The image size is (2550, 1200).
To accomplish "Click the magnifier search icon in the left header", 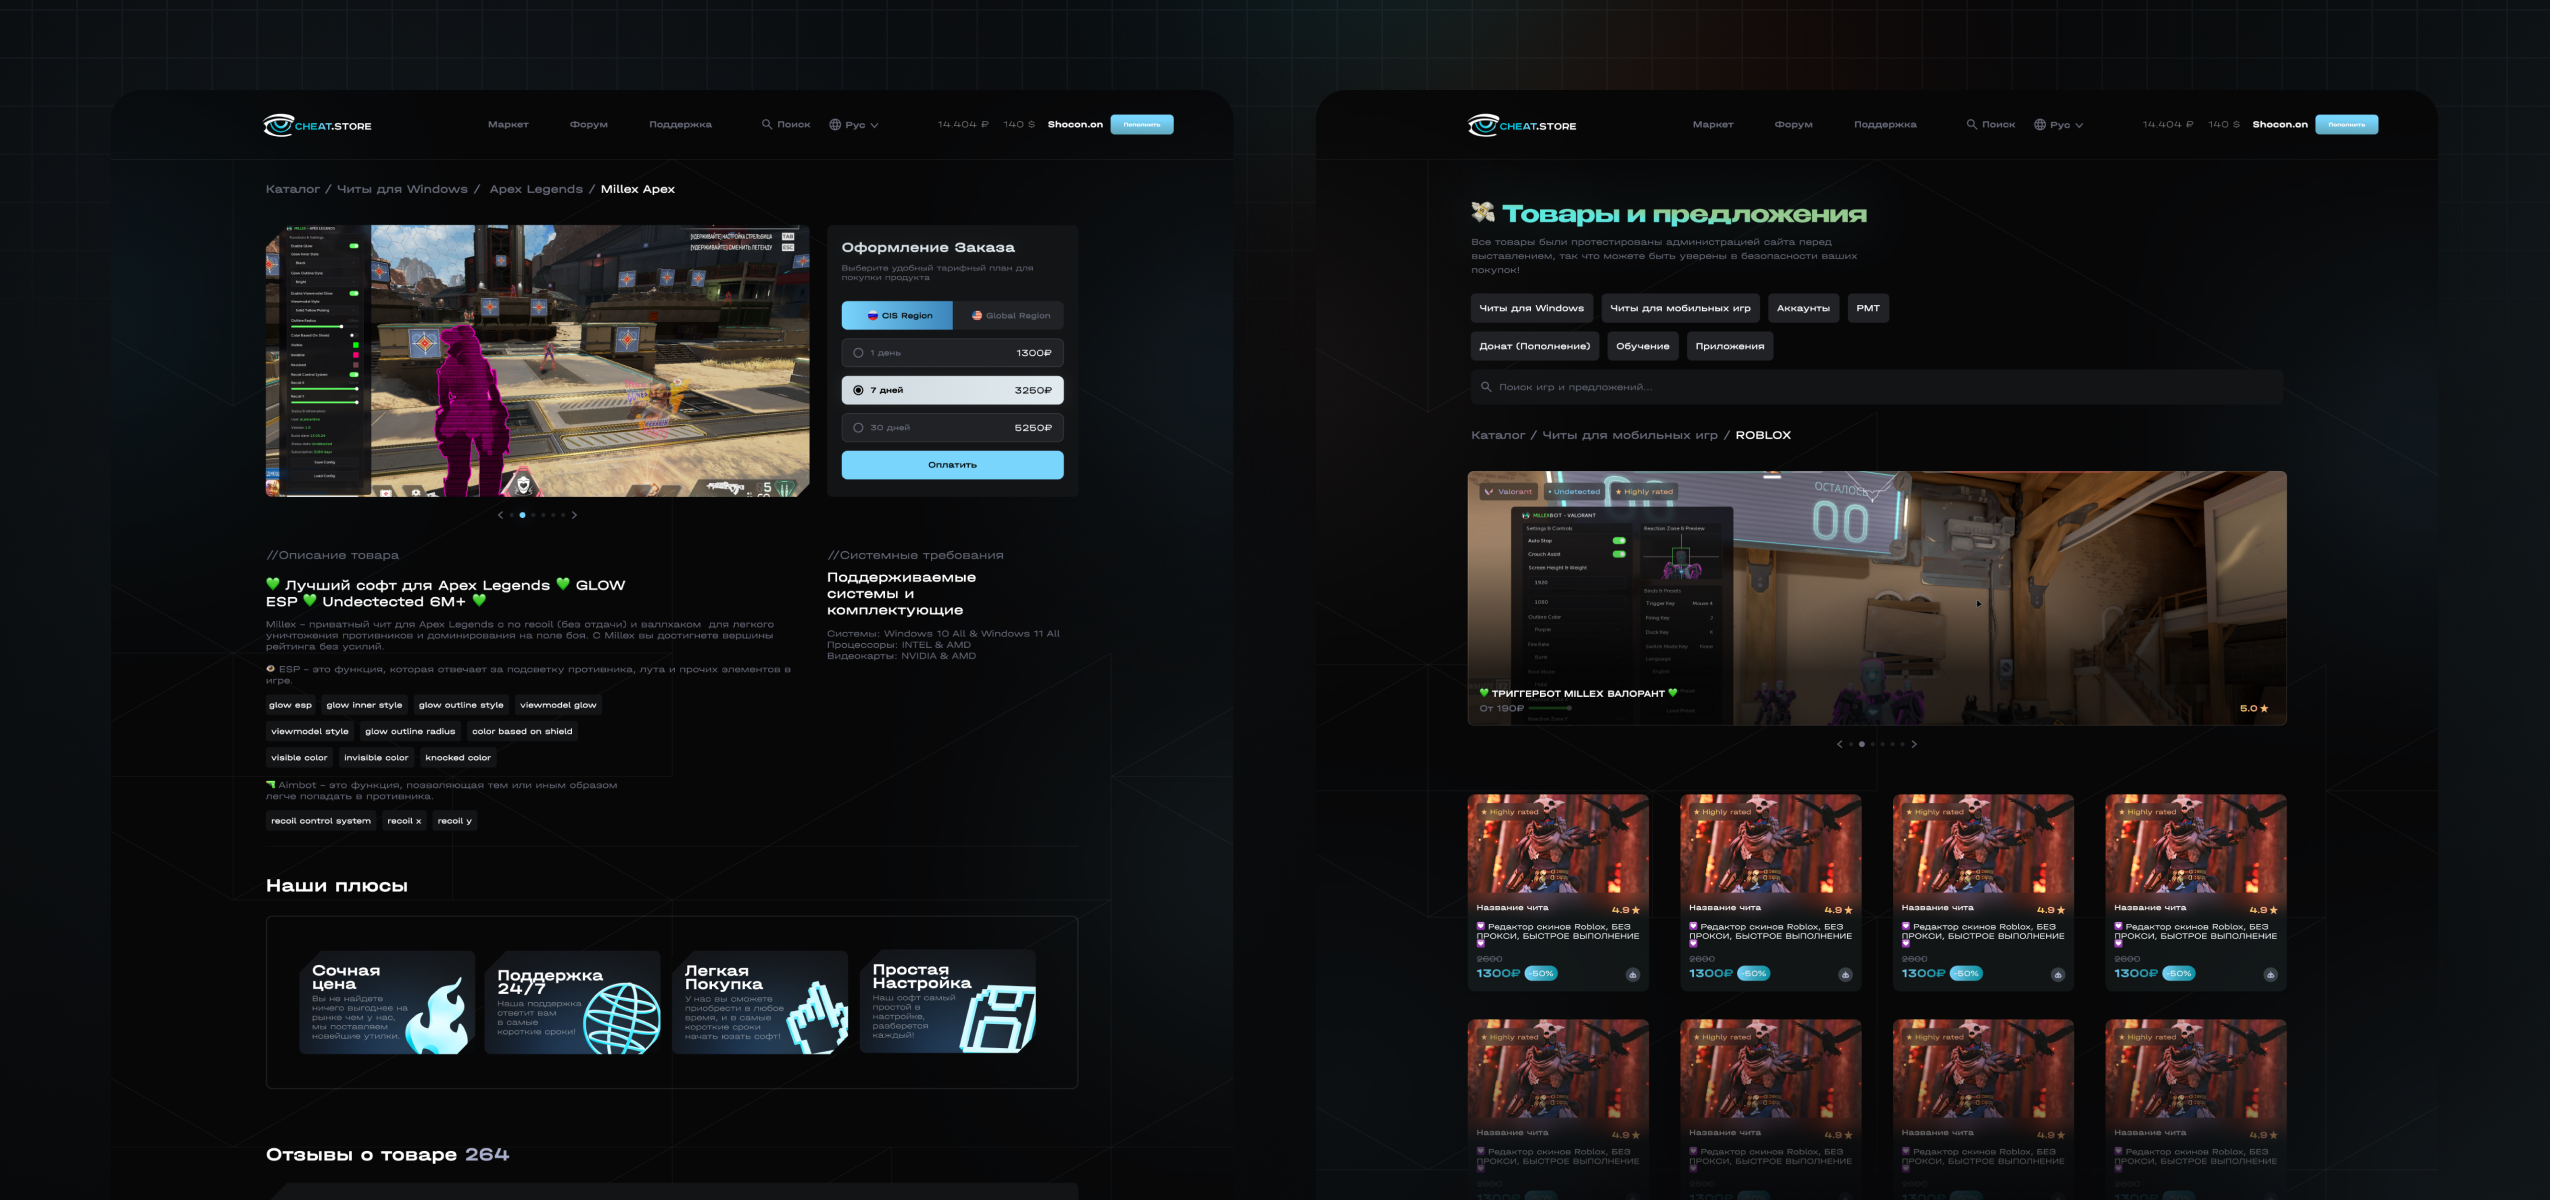I will [767, 125].
